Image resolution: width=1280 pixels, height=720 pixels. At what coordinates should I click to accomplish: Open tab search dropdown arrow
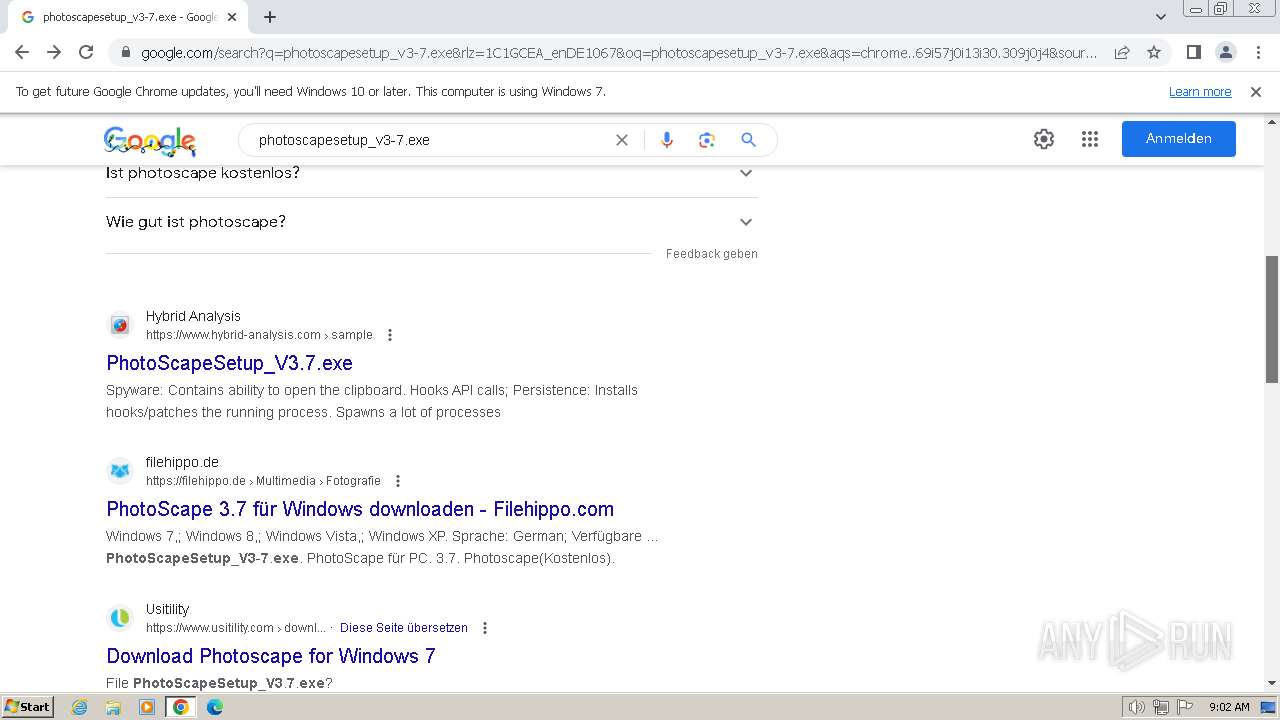tap(1161, 17)
